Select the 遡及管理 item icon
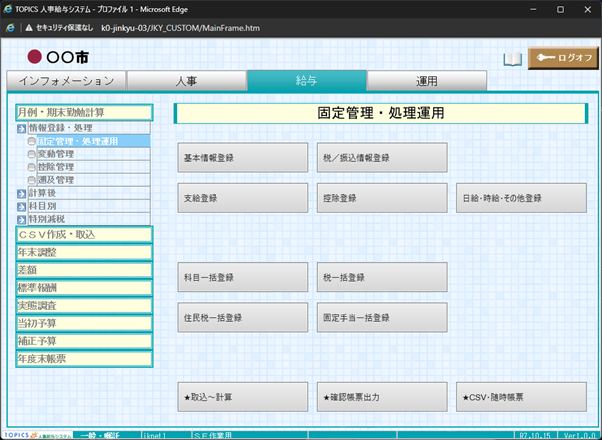The image size is (602, 440). [32, 180]
